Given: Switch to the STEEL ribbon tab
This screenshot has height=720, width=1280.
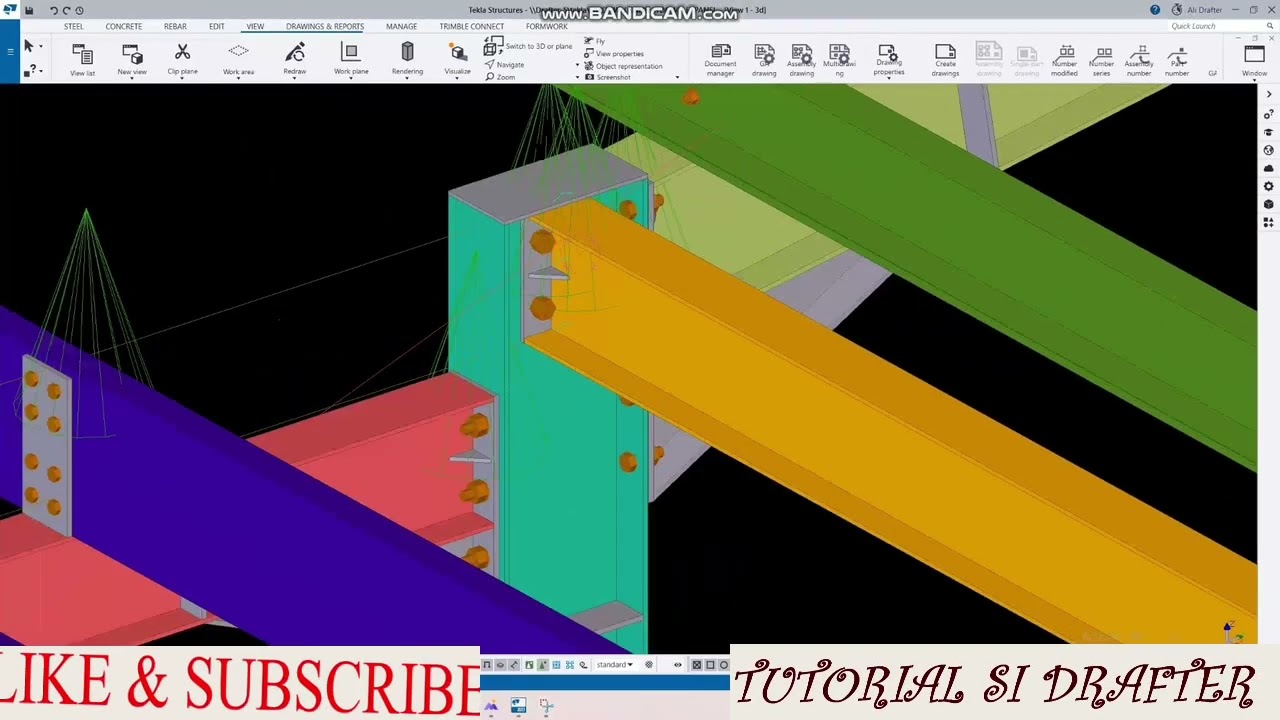Looking at the screenshot, I should tap(74, 26).
